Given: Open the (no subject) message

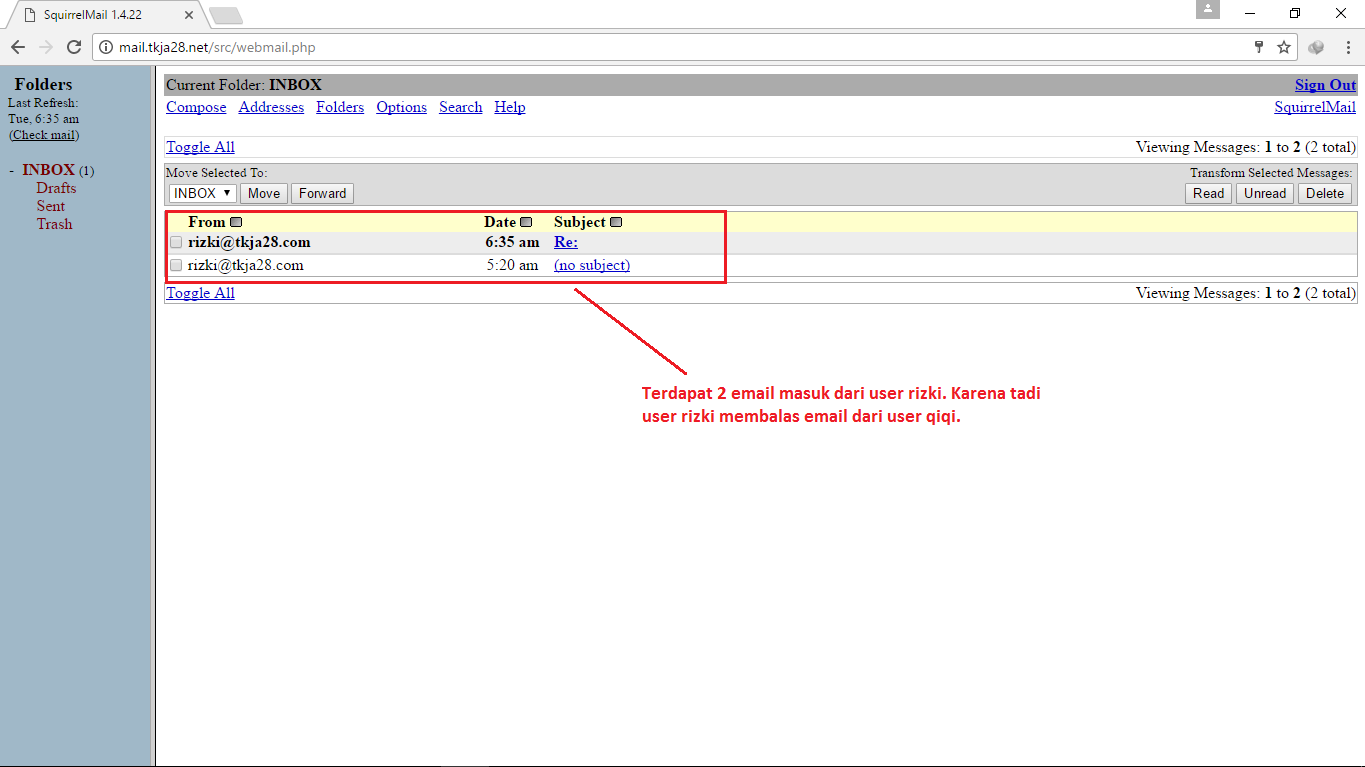Looking at the screenshot, I should pyautogui.click(x=592, y=265).
